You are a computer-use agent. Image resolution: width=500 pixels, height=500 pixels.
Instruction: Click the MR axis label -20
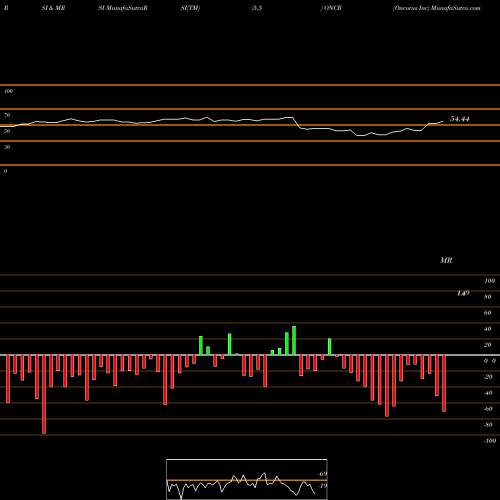click(x=488, y=377)
